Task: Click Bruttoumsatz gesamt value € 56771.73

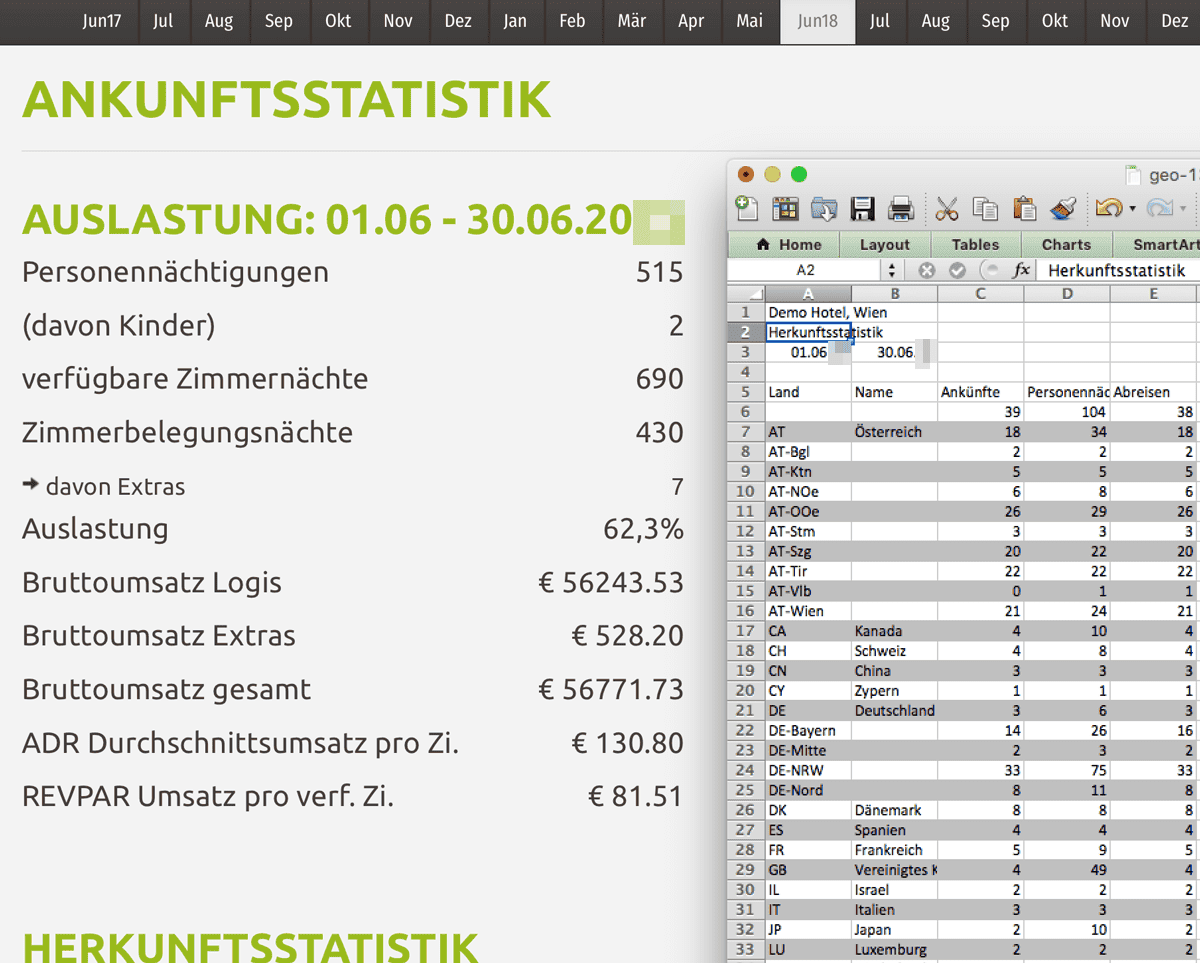Action: coord(611,689)
